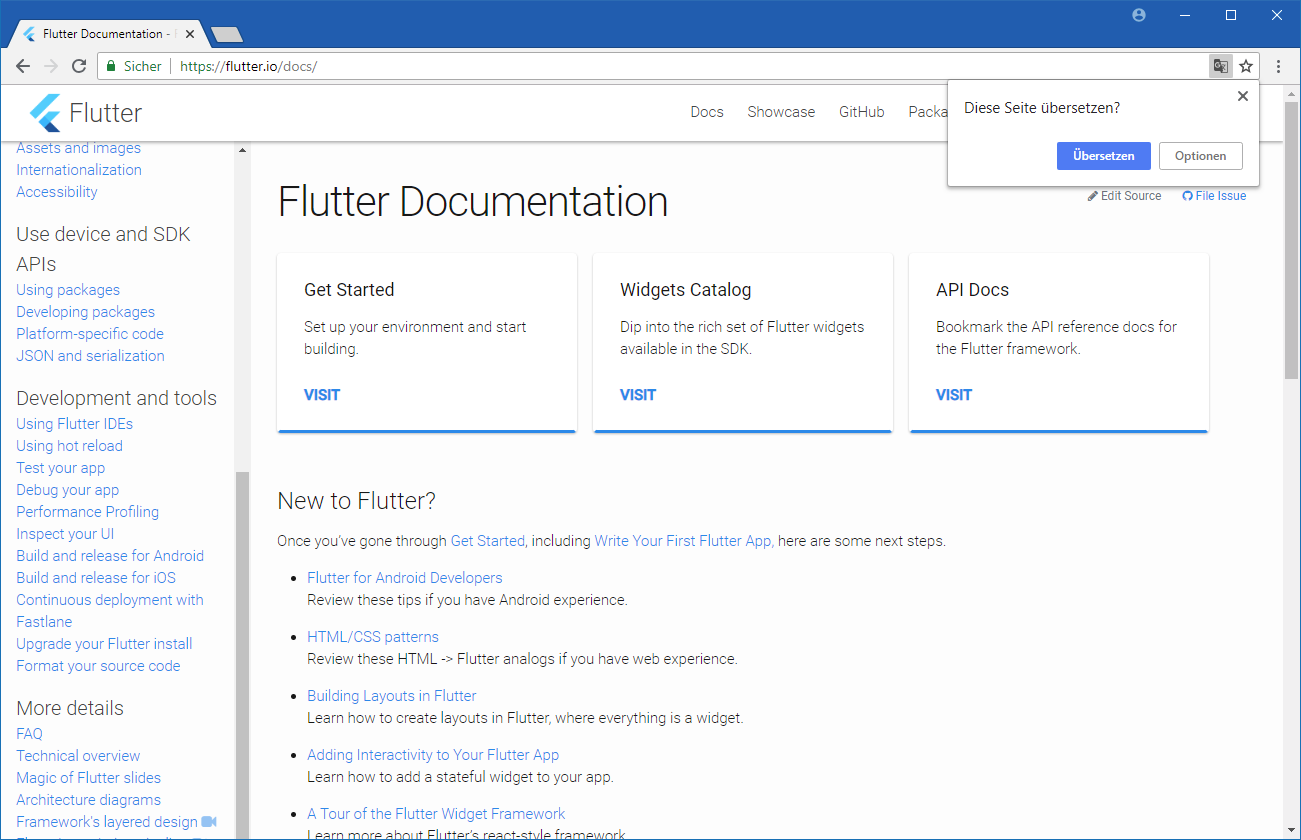Viewport: 1301px width, 840px height.
Task: Open Debug your app sidebar link
Action: pos(67,490)
